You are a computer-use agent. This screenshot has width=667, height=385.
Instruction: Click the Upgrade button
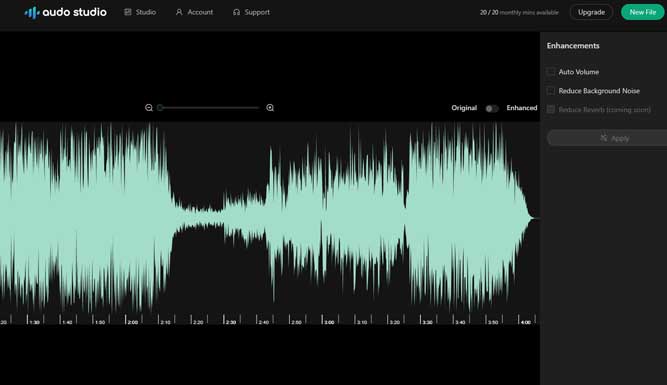tap(591, 12)
